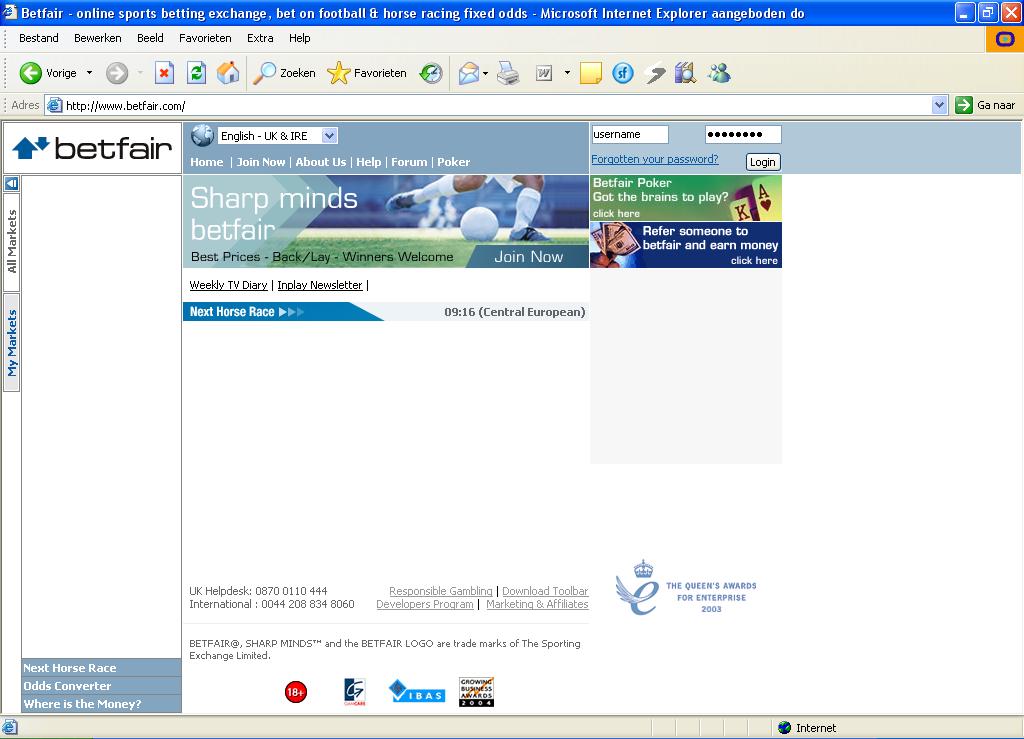Image resolution: width=1024 pixels, height=739 pixels.
Task: Click Next Horse Race in sidebar menu
Action: click(x=101, y=668)
